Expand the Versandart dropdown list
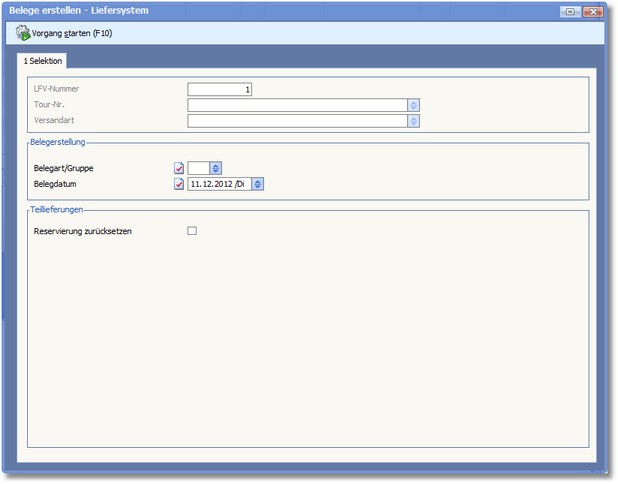Viewport: 618px width, 484px height. [x=413, y=121]
